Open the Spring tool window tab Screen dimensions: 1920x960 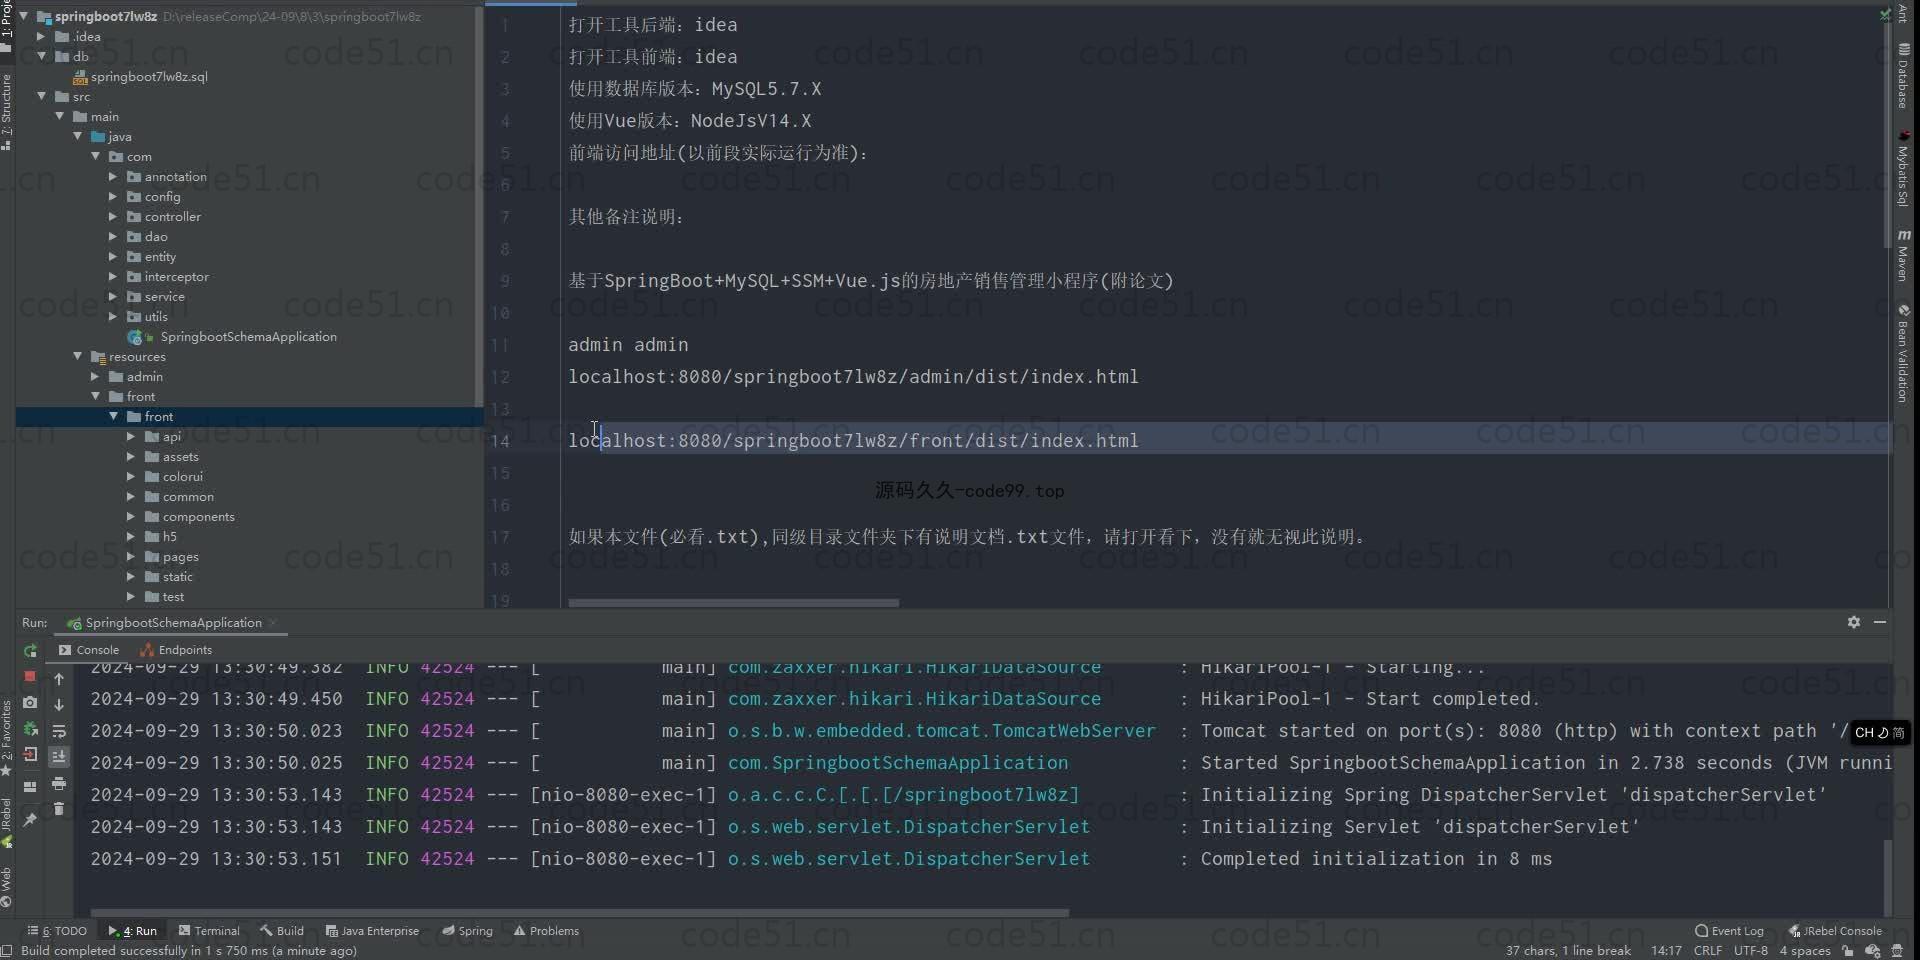coord(467,931)
